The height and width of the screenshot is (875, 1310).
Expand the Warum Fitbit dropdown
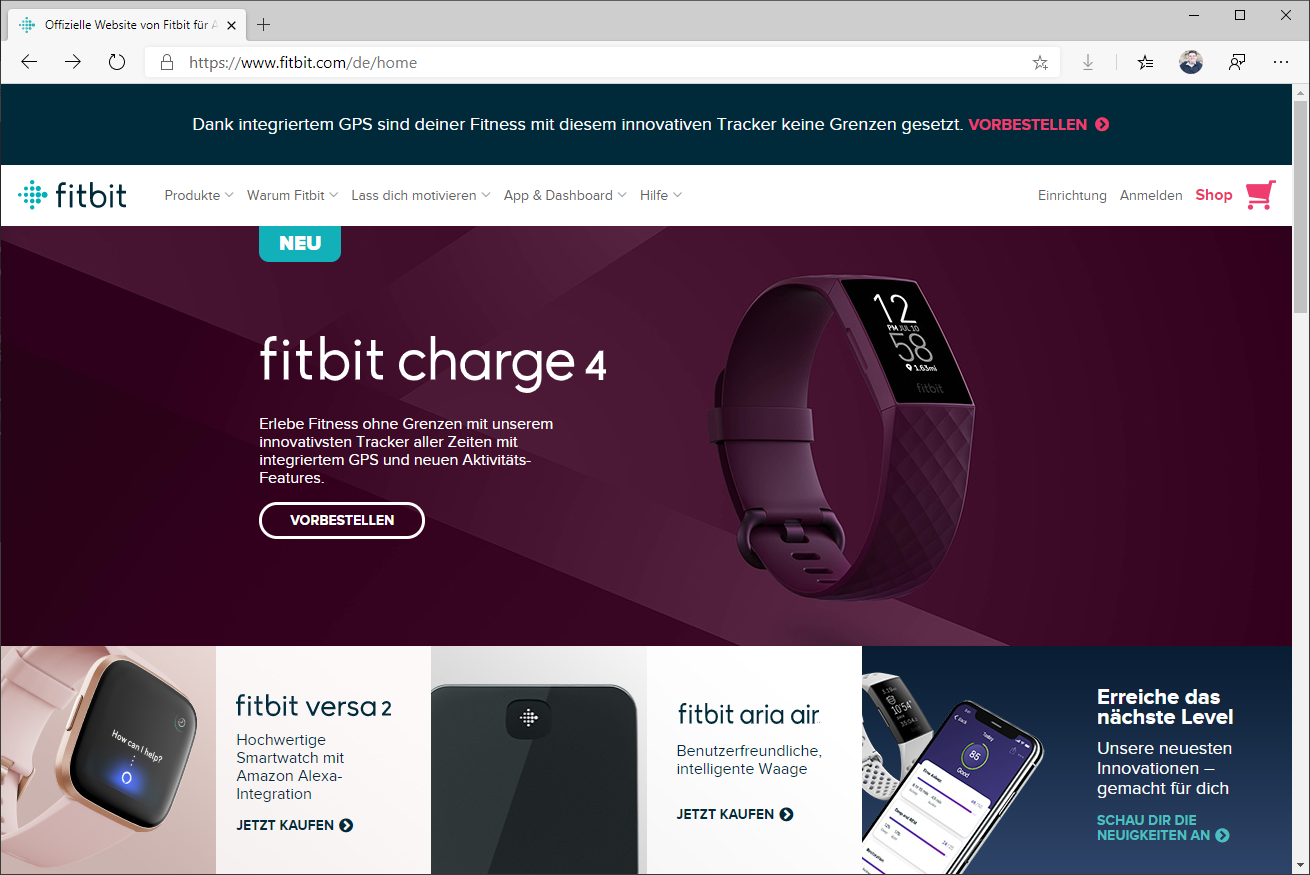click(x=293, y=195)
